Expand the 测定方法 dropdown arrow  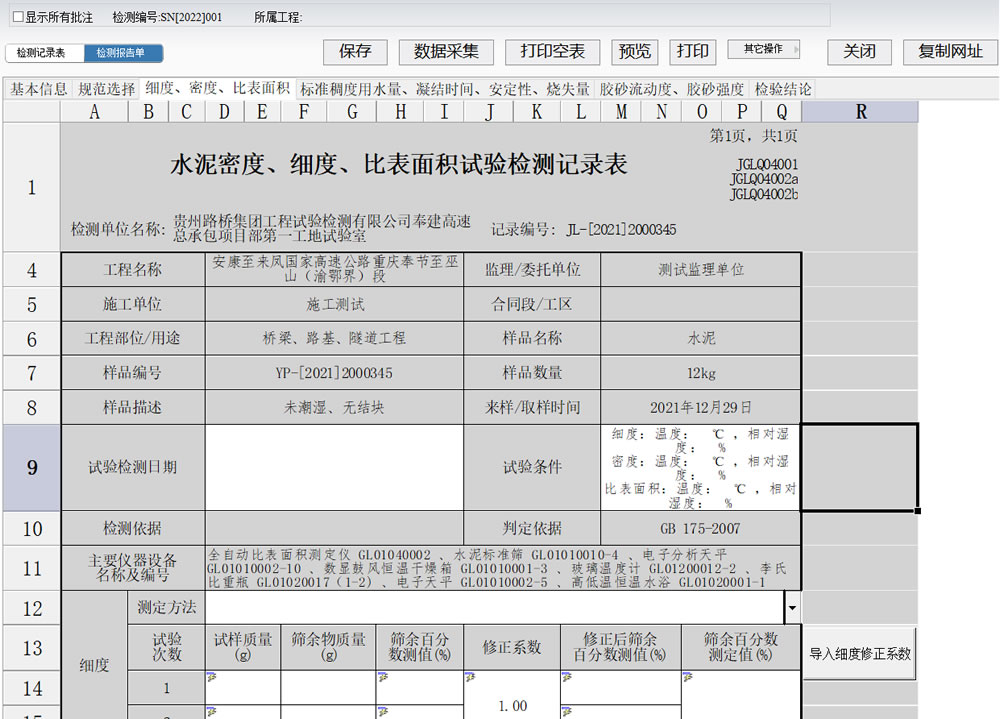[x=793, y=607]
